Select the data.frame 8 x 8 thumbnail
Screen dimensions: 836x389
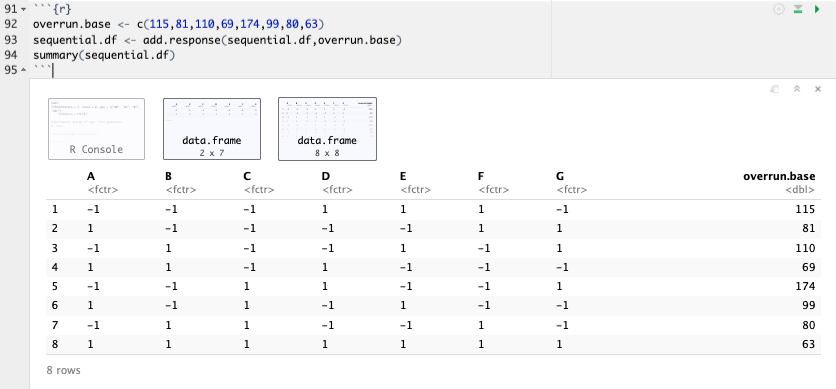[327, 129]
